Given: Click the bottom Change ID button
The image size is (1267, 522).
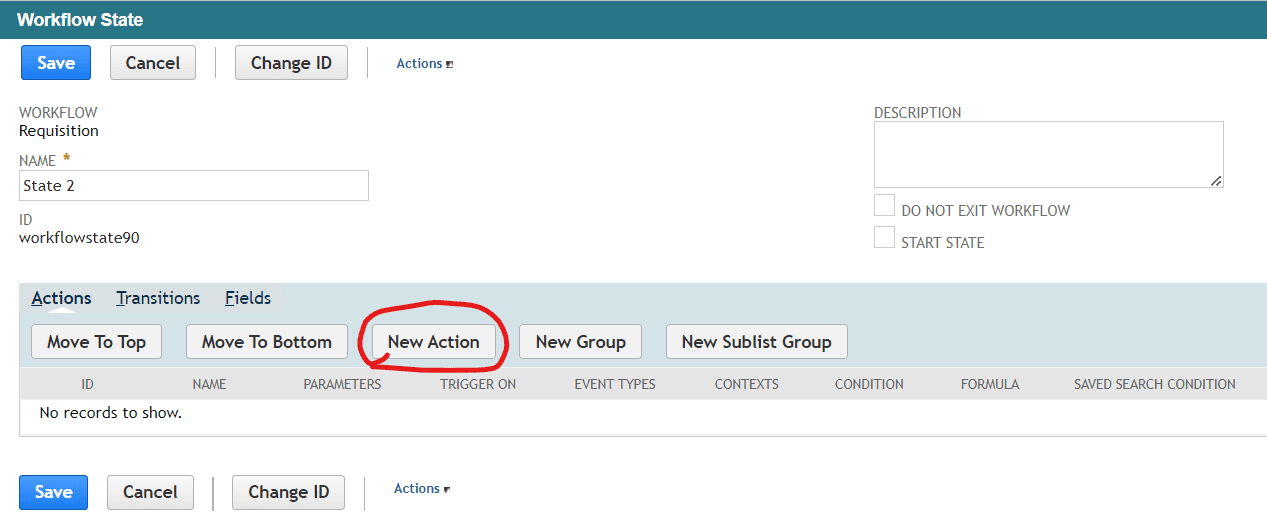Looking at the screenshot, I should tap(289, 492).
